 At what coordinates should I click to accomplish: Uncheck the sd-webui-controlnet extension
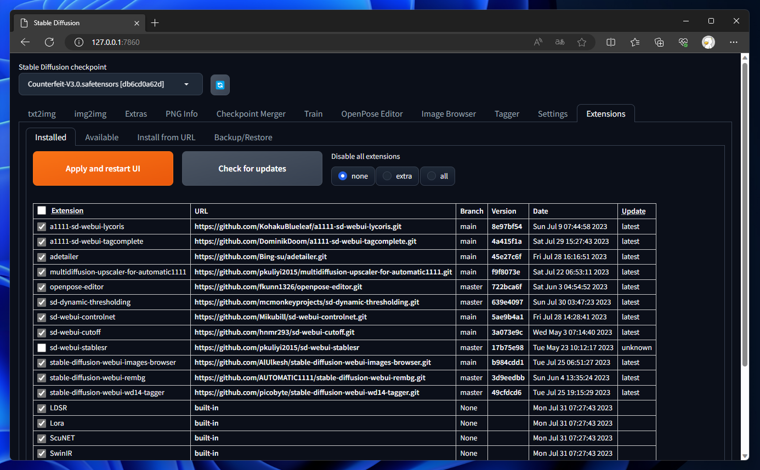coord(42,317)
